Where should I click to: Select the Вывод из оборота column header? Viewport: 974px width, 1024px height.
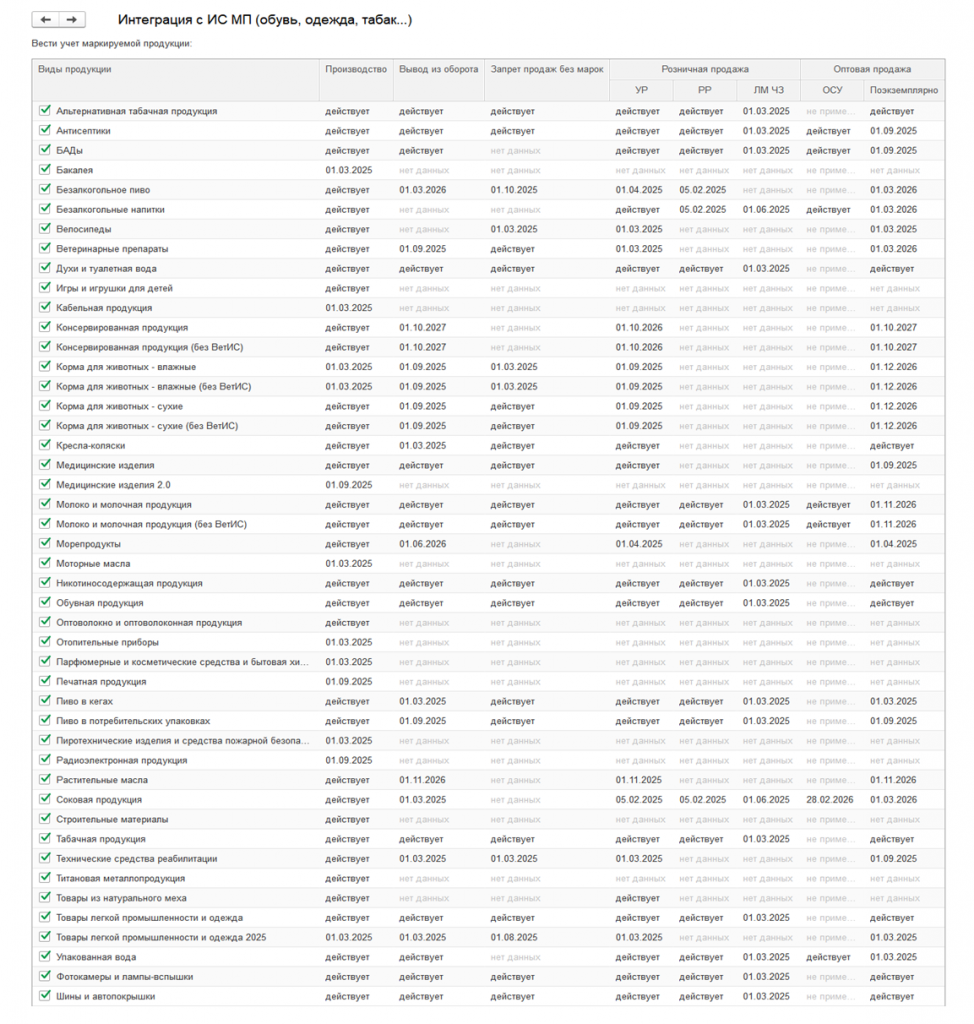tap(439, 80)
